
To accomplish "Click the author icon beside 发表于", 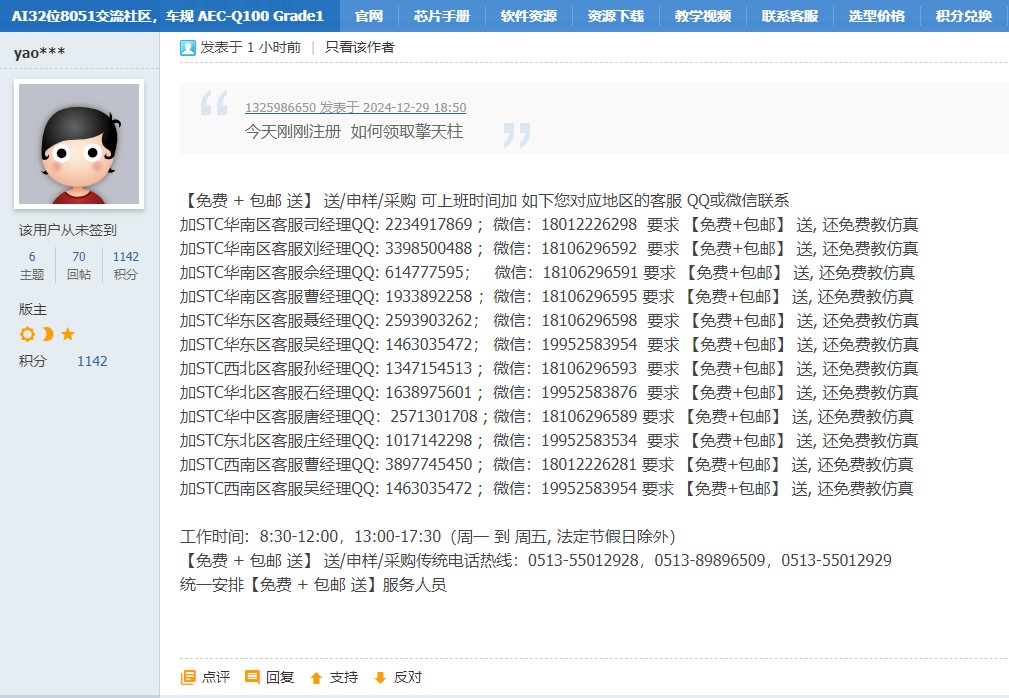I will pos(188,48).
